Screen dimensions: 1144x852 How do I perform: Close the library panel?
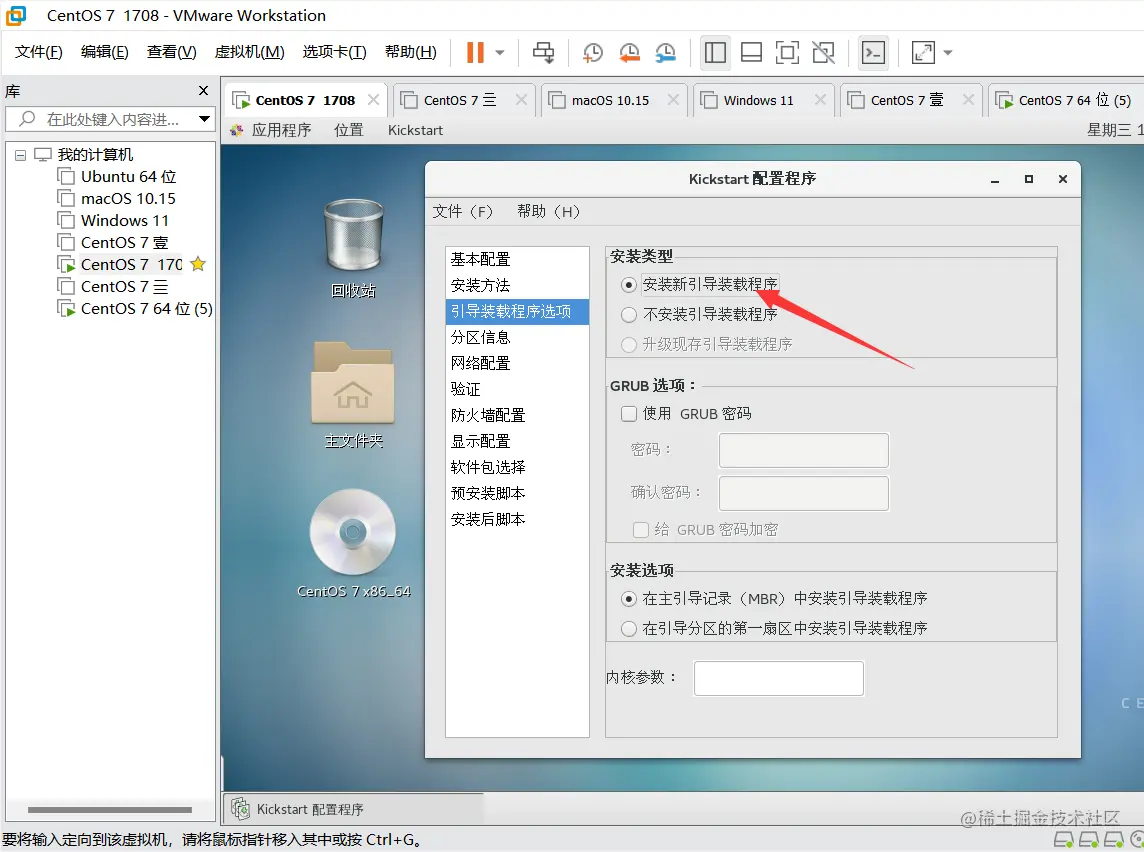pyautogui.click(x=204, y=90)
